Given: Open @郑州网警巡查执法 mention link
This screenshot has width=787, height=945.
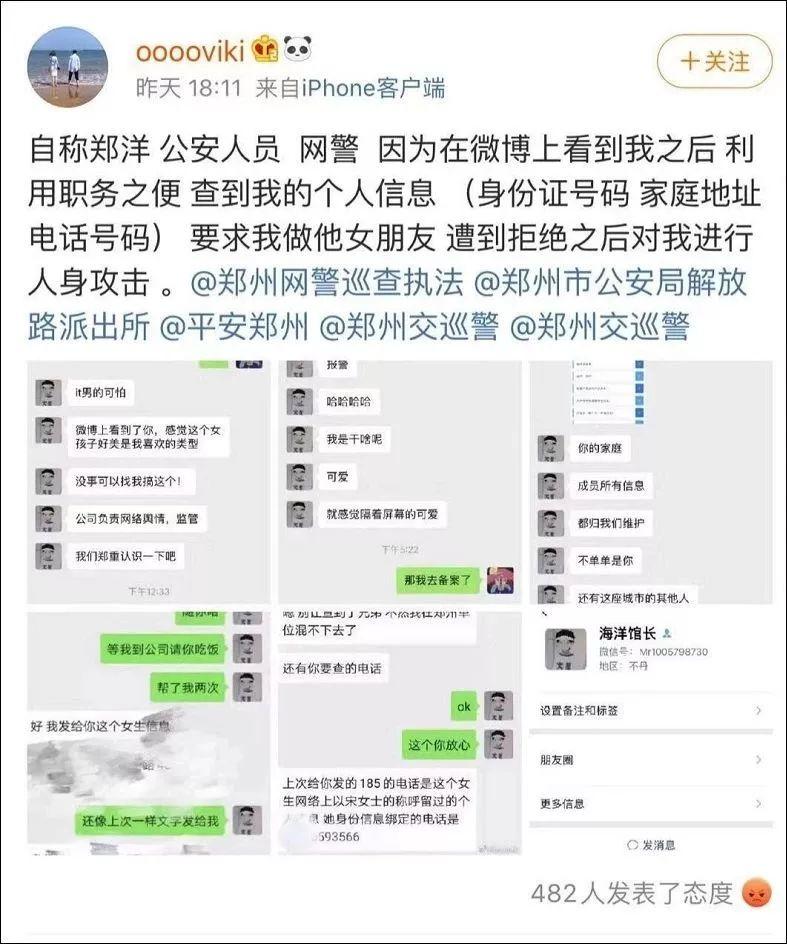Looking at the screenshot, I should coord(327,282).
